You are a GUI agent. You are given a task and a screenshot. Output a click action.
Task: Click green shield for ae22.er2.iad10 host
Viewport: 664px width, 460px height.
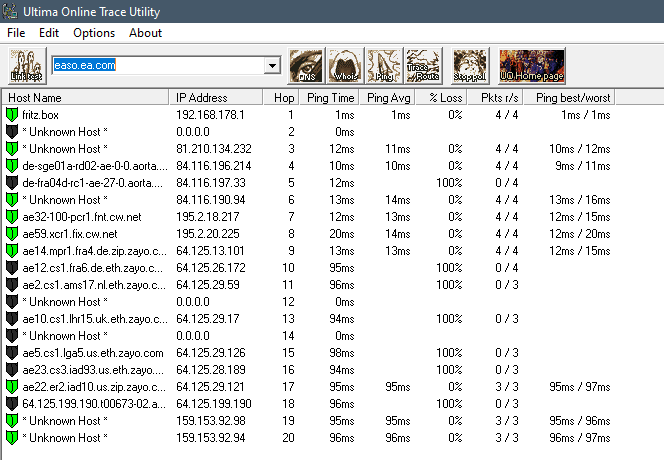click(x=12, y=387)
